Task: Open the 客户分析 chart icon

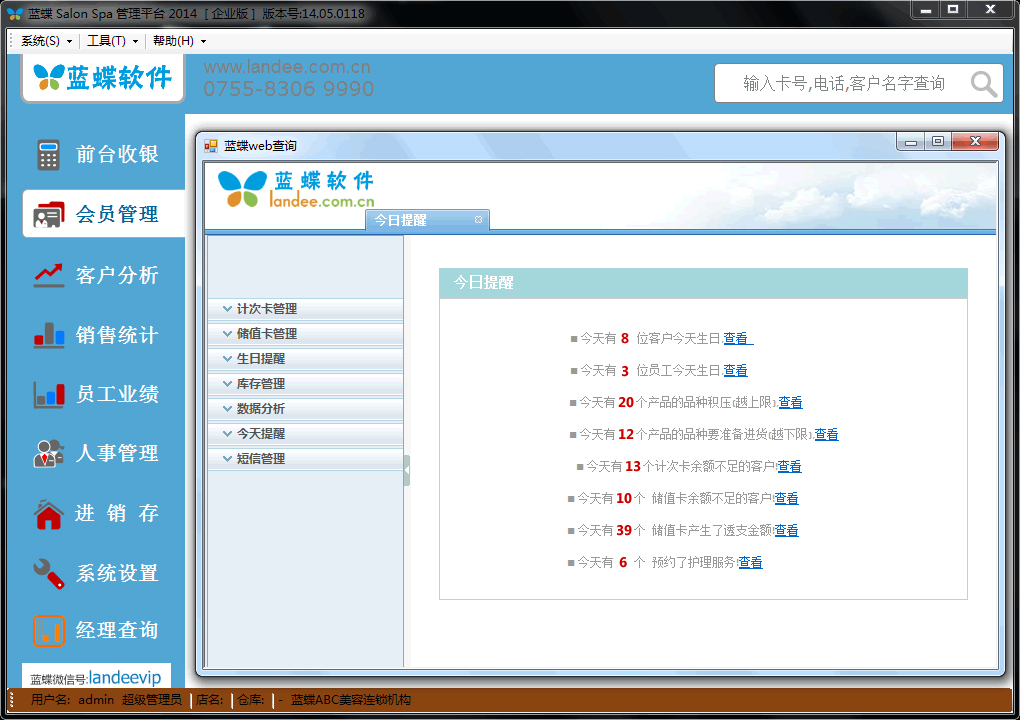Action: click(49, 275)
